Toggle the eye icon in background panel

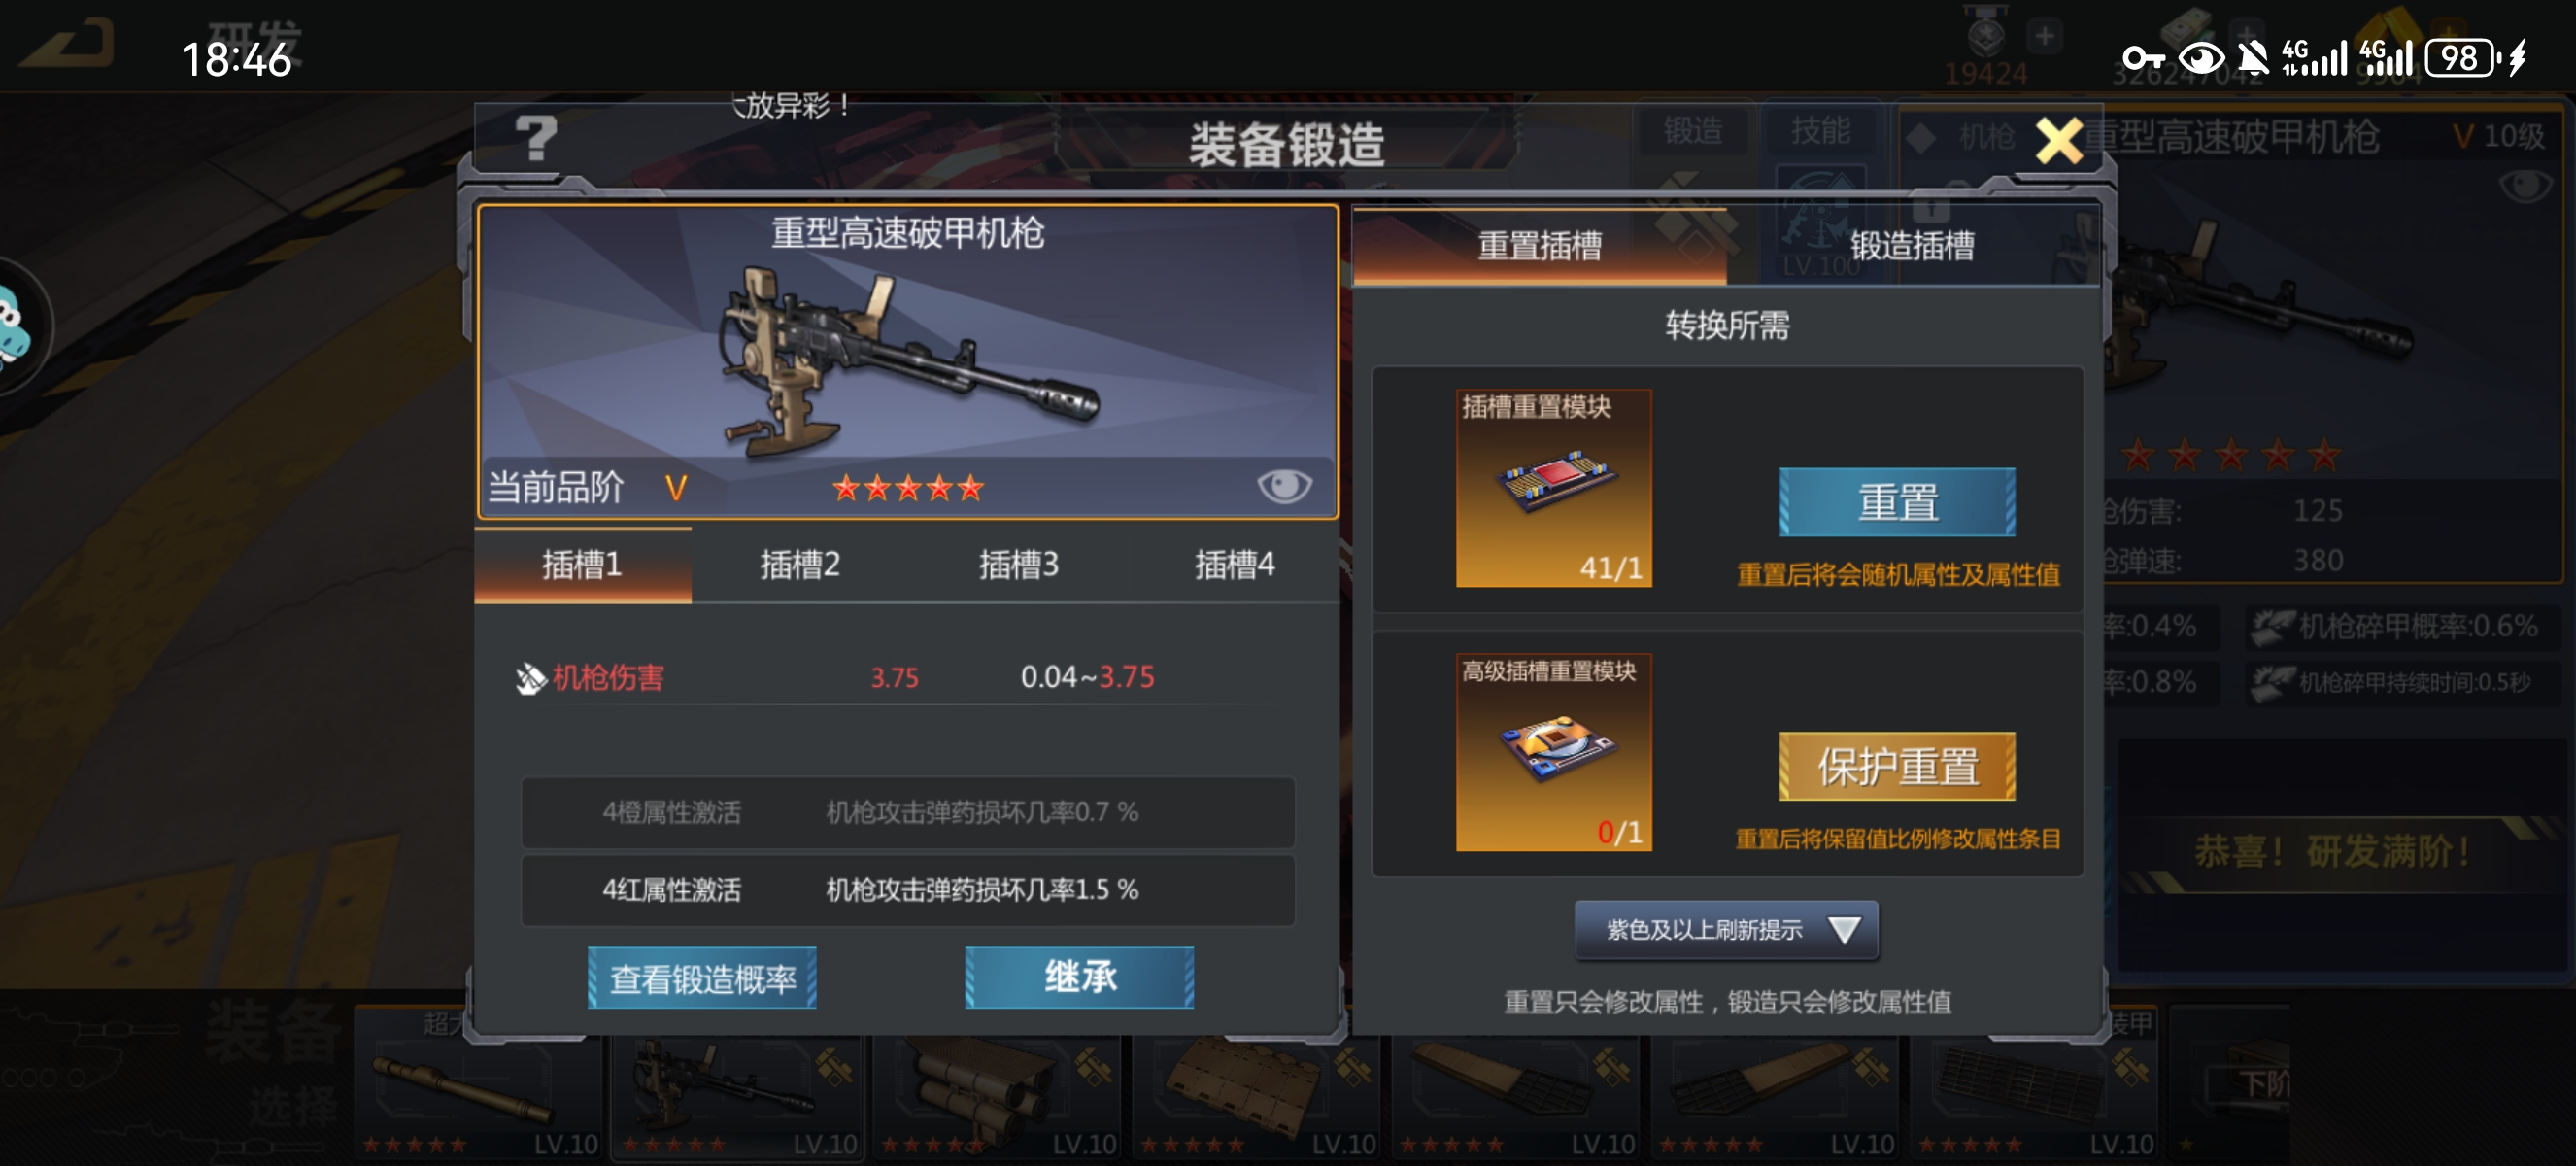point(2525,185)
